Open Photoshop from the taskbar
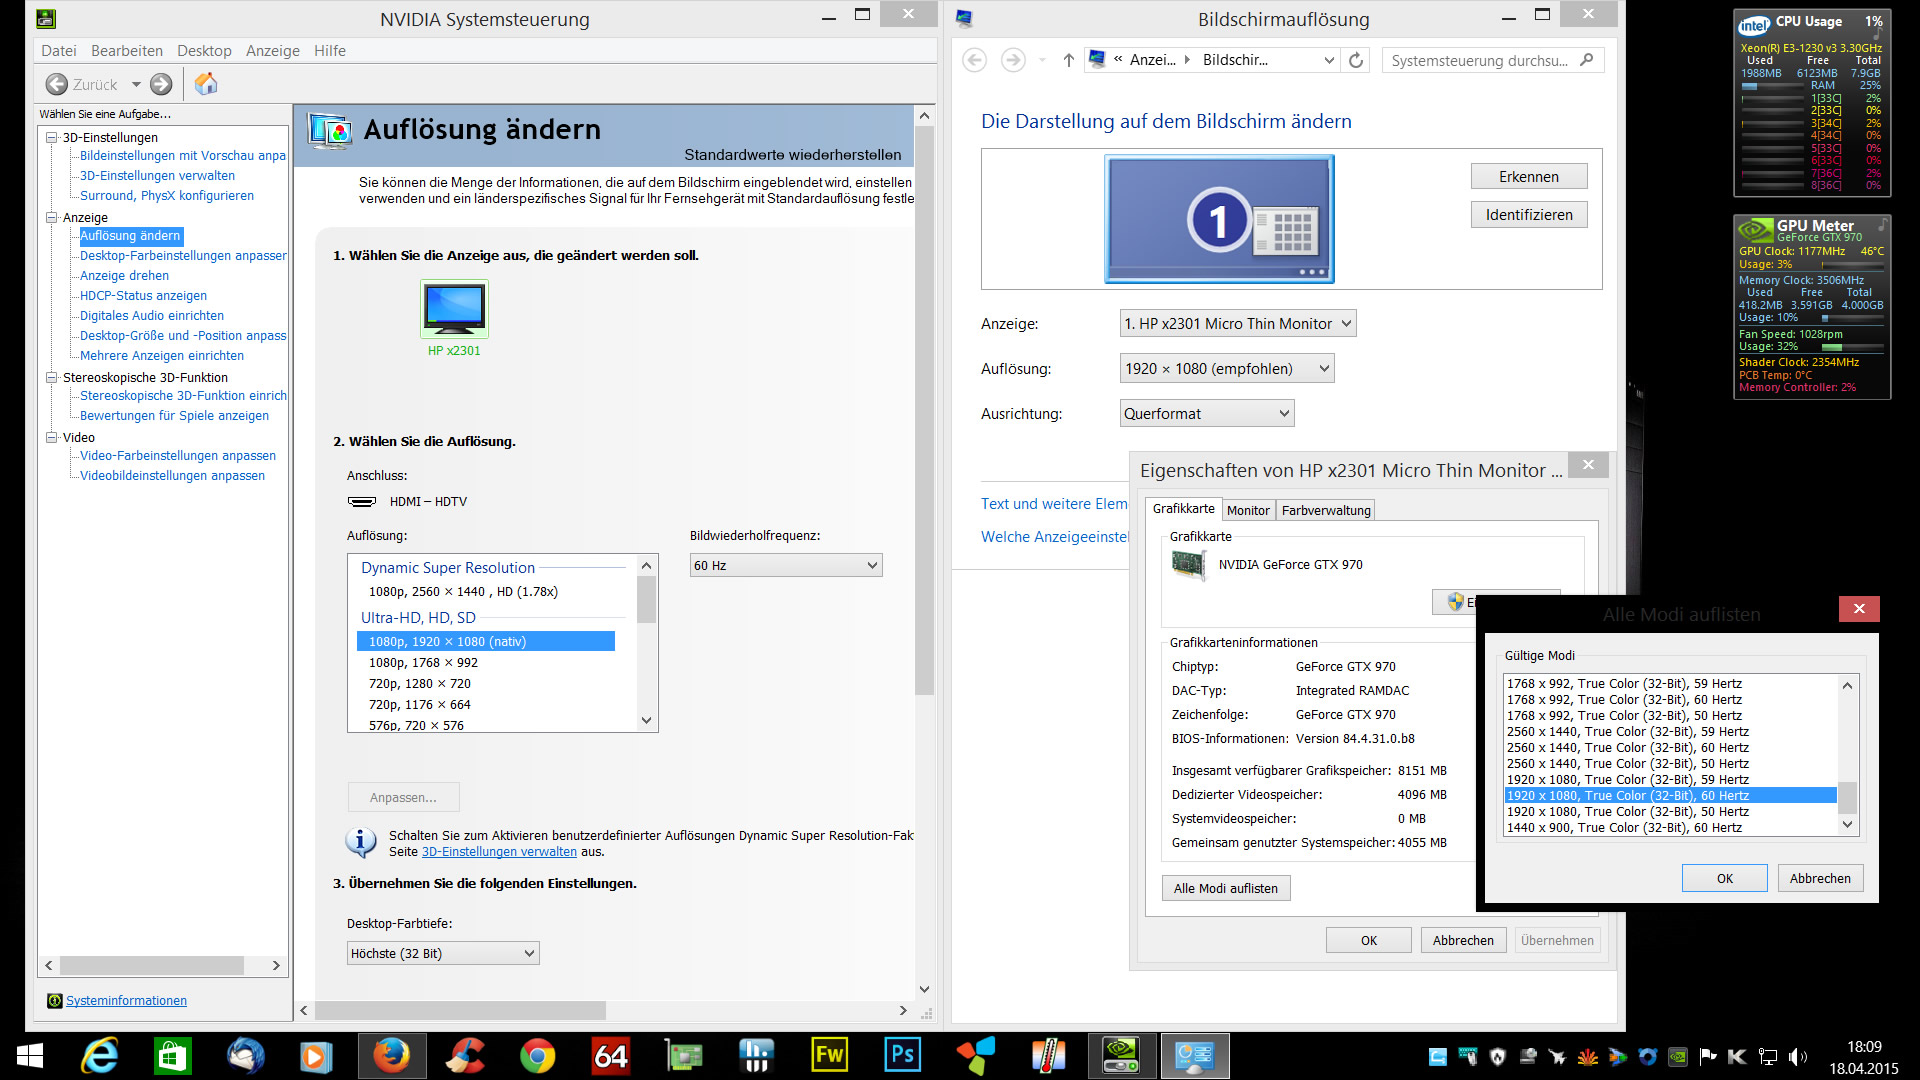The height and width of the screenshot is (1080, 1920). tap(902, 1056)
